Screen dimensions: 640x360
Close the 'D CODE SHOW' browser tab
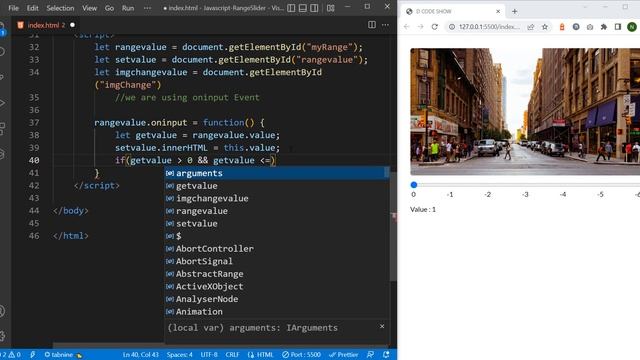click(498, 11)
